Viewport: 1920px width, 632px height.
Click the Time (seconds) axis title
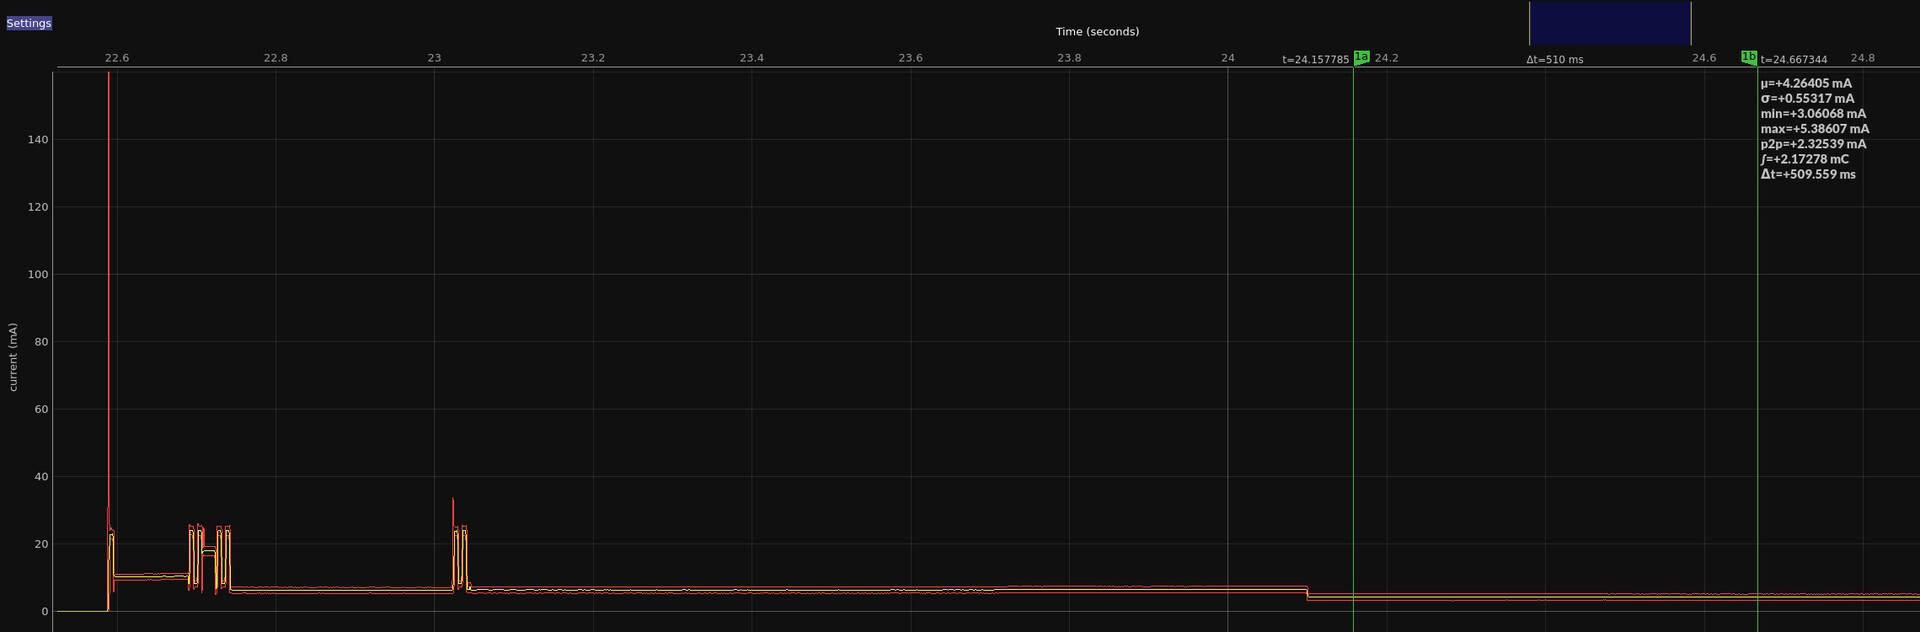(x=1097, y=32)
